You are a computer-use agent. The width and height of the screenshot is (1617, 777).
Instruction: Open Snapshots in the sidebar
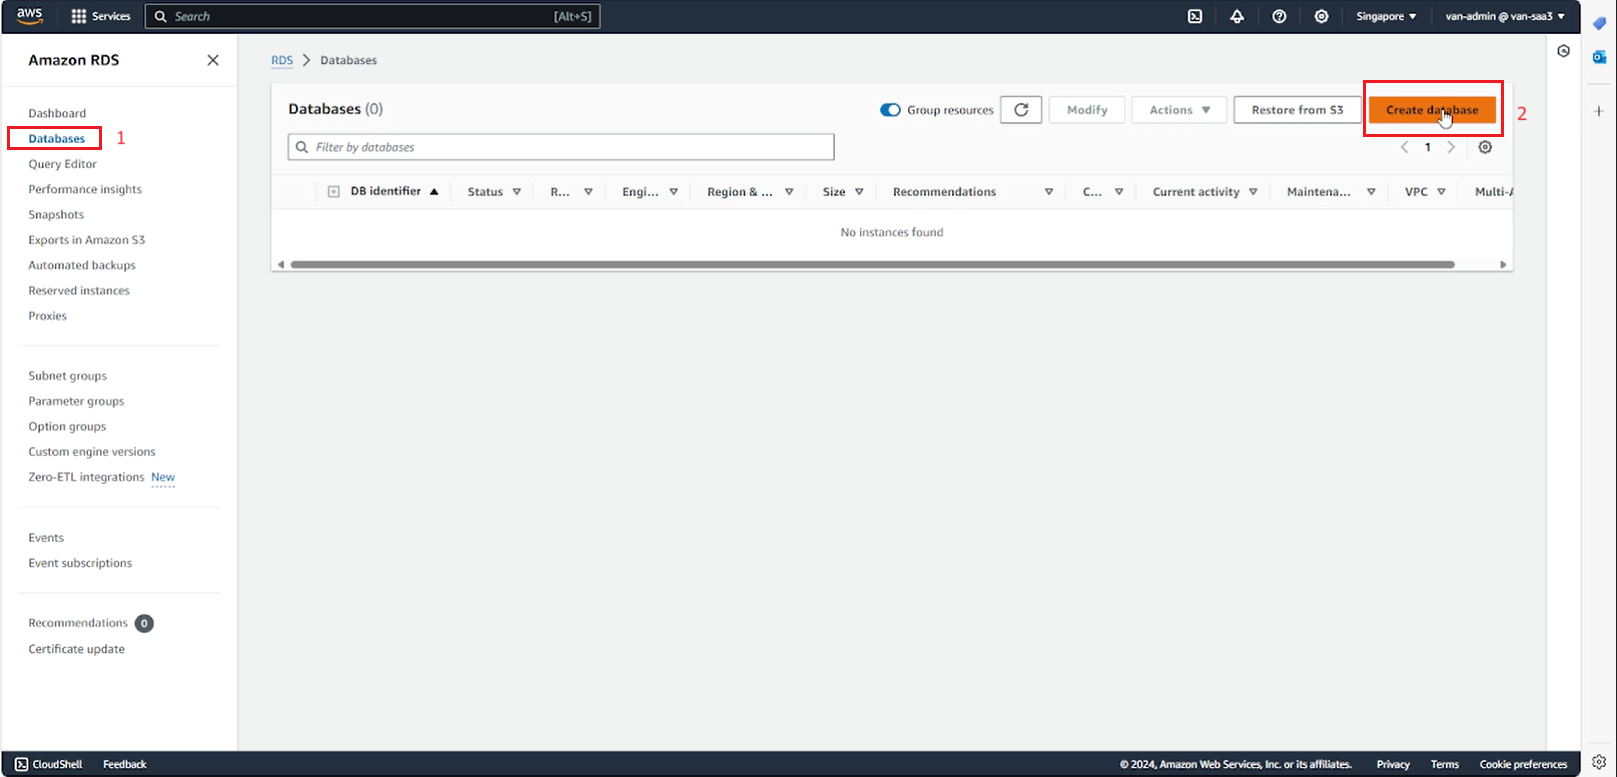coord(56,214)
